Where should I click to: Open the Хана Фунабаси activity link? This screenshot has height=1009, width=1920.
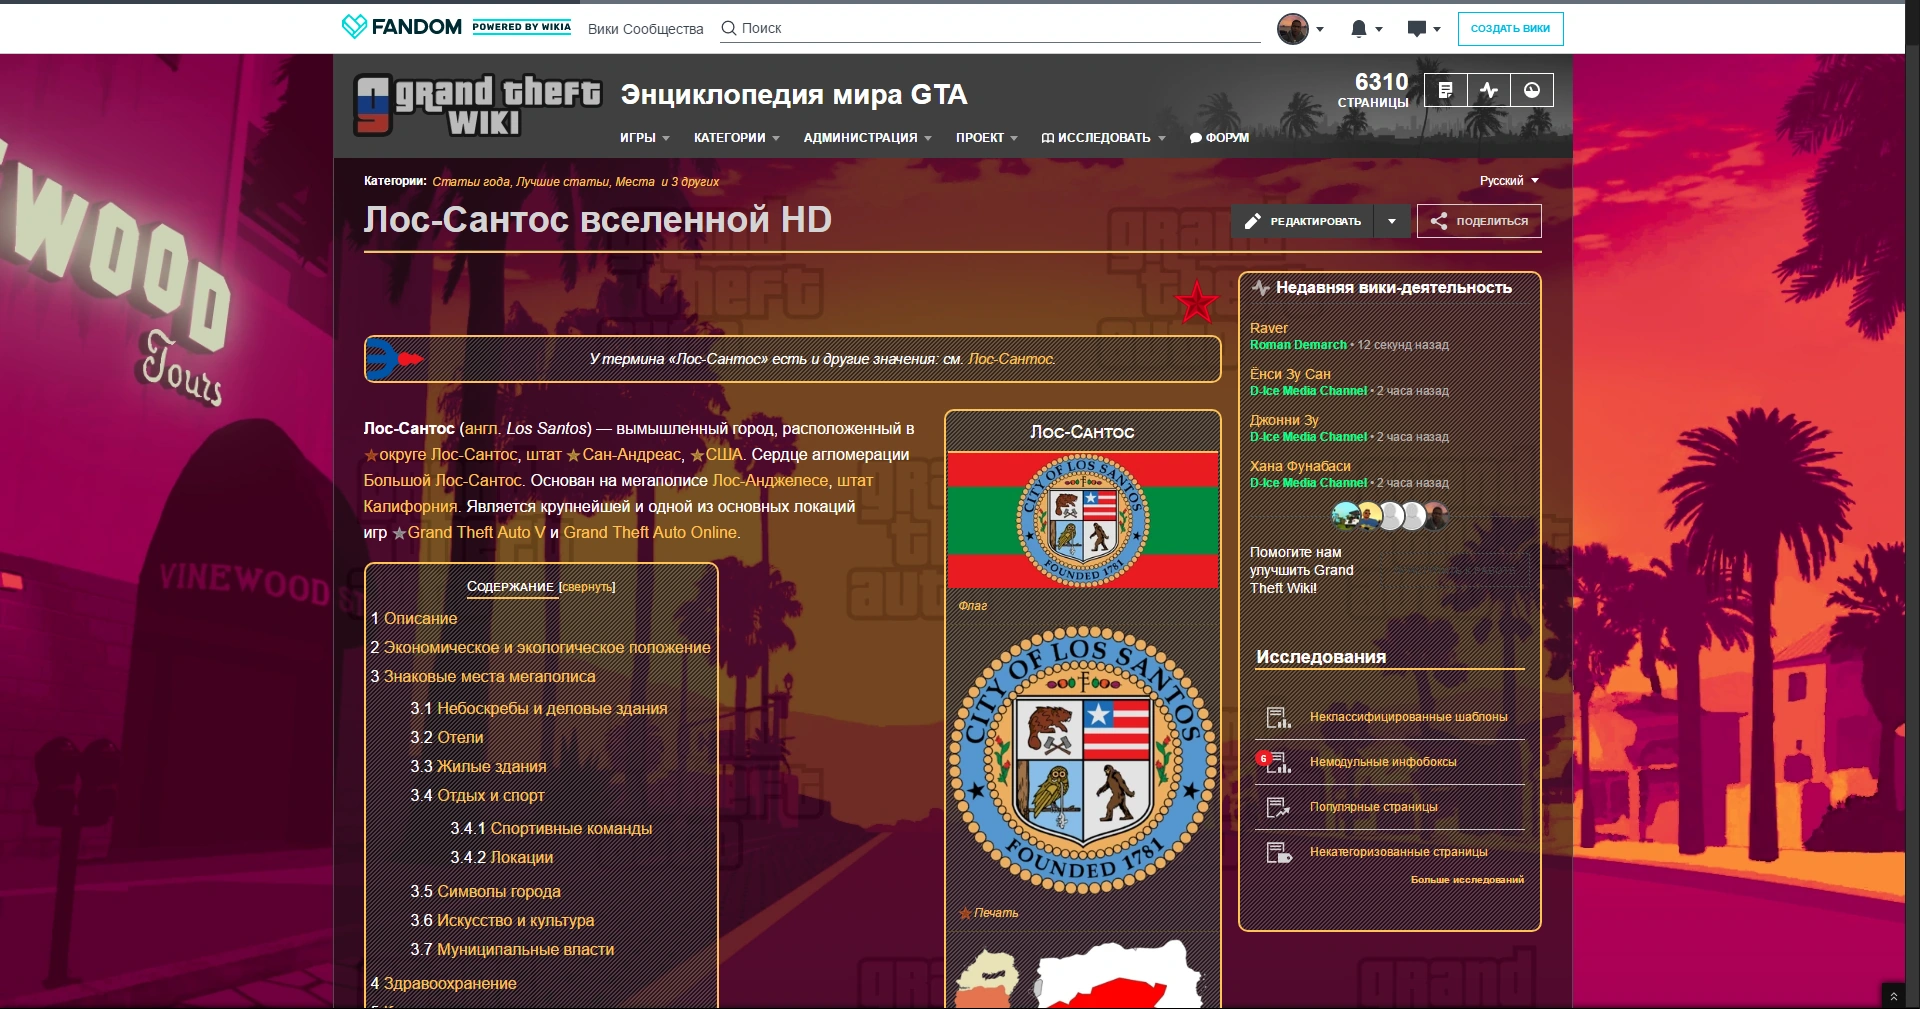[1300, 466]
